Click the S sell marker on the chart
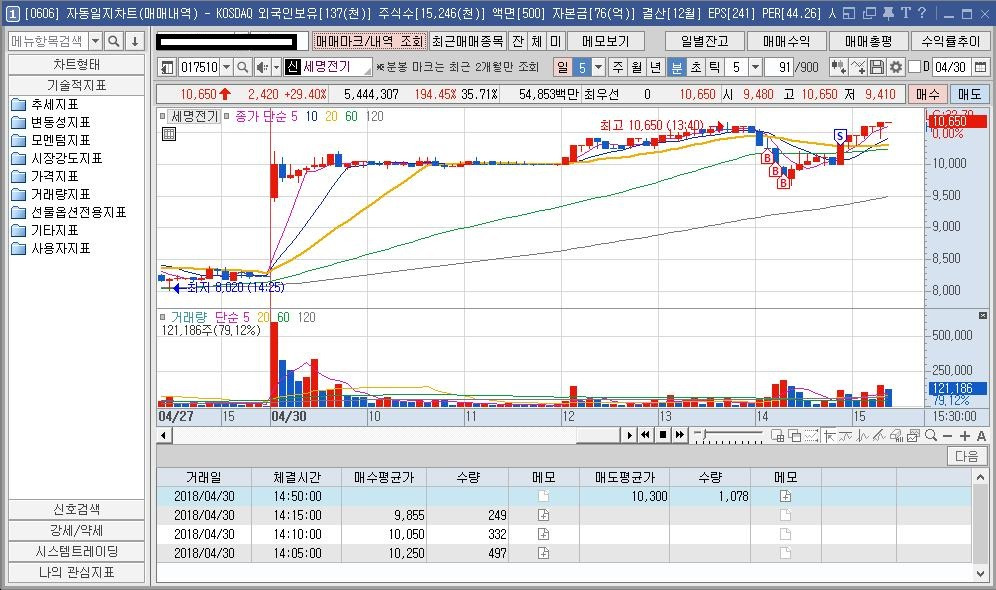996x590 pixels. click(x=840, y=136)
